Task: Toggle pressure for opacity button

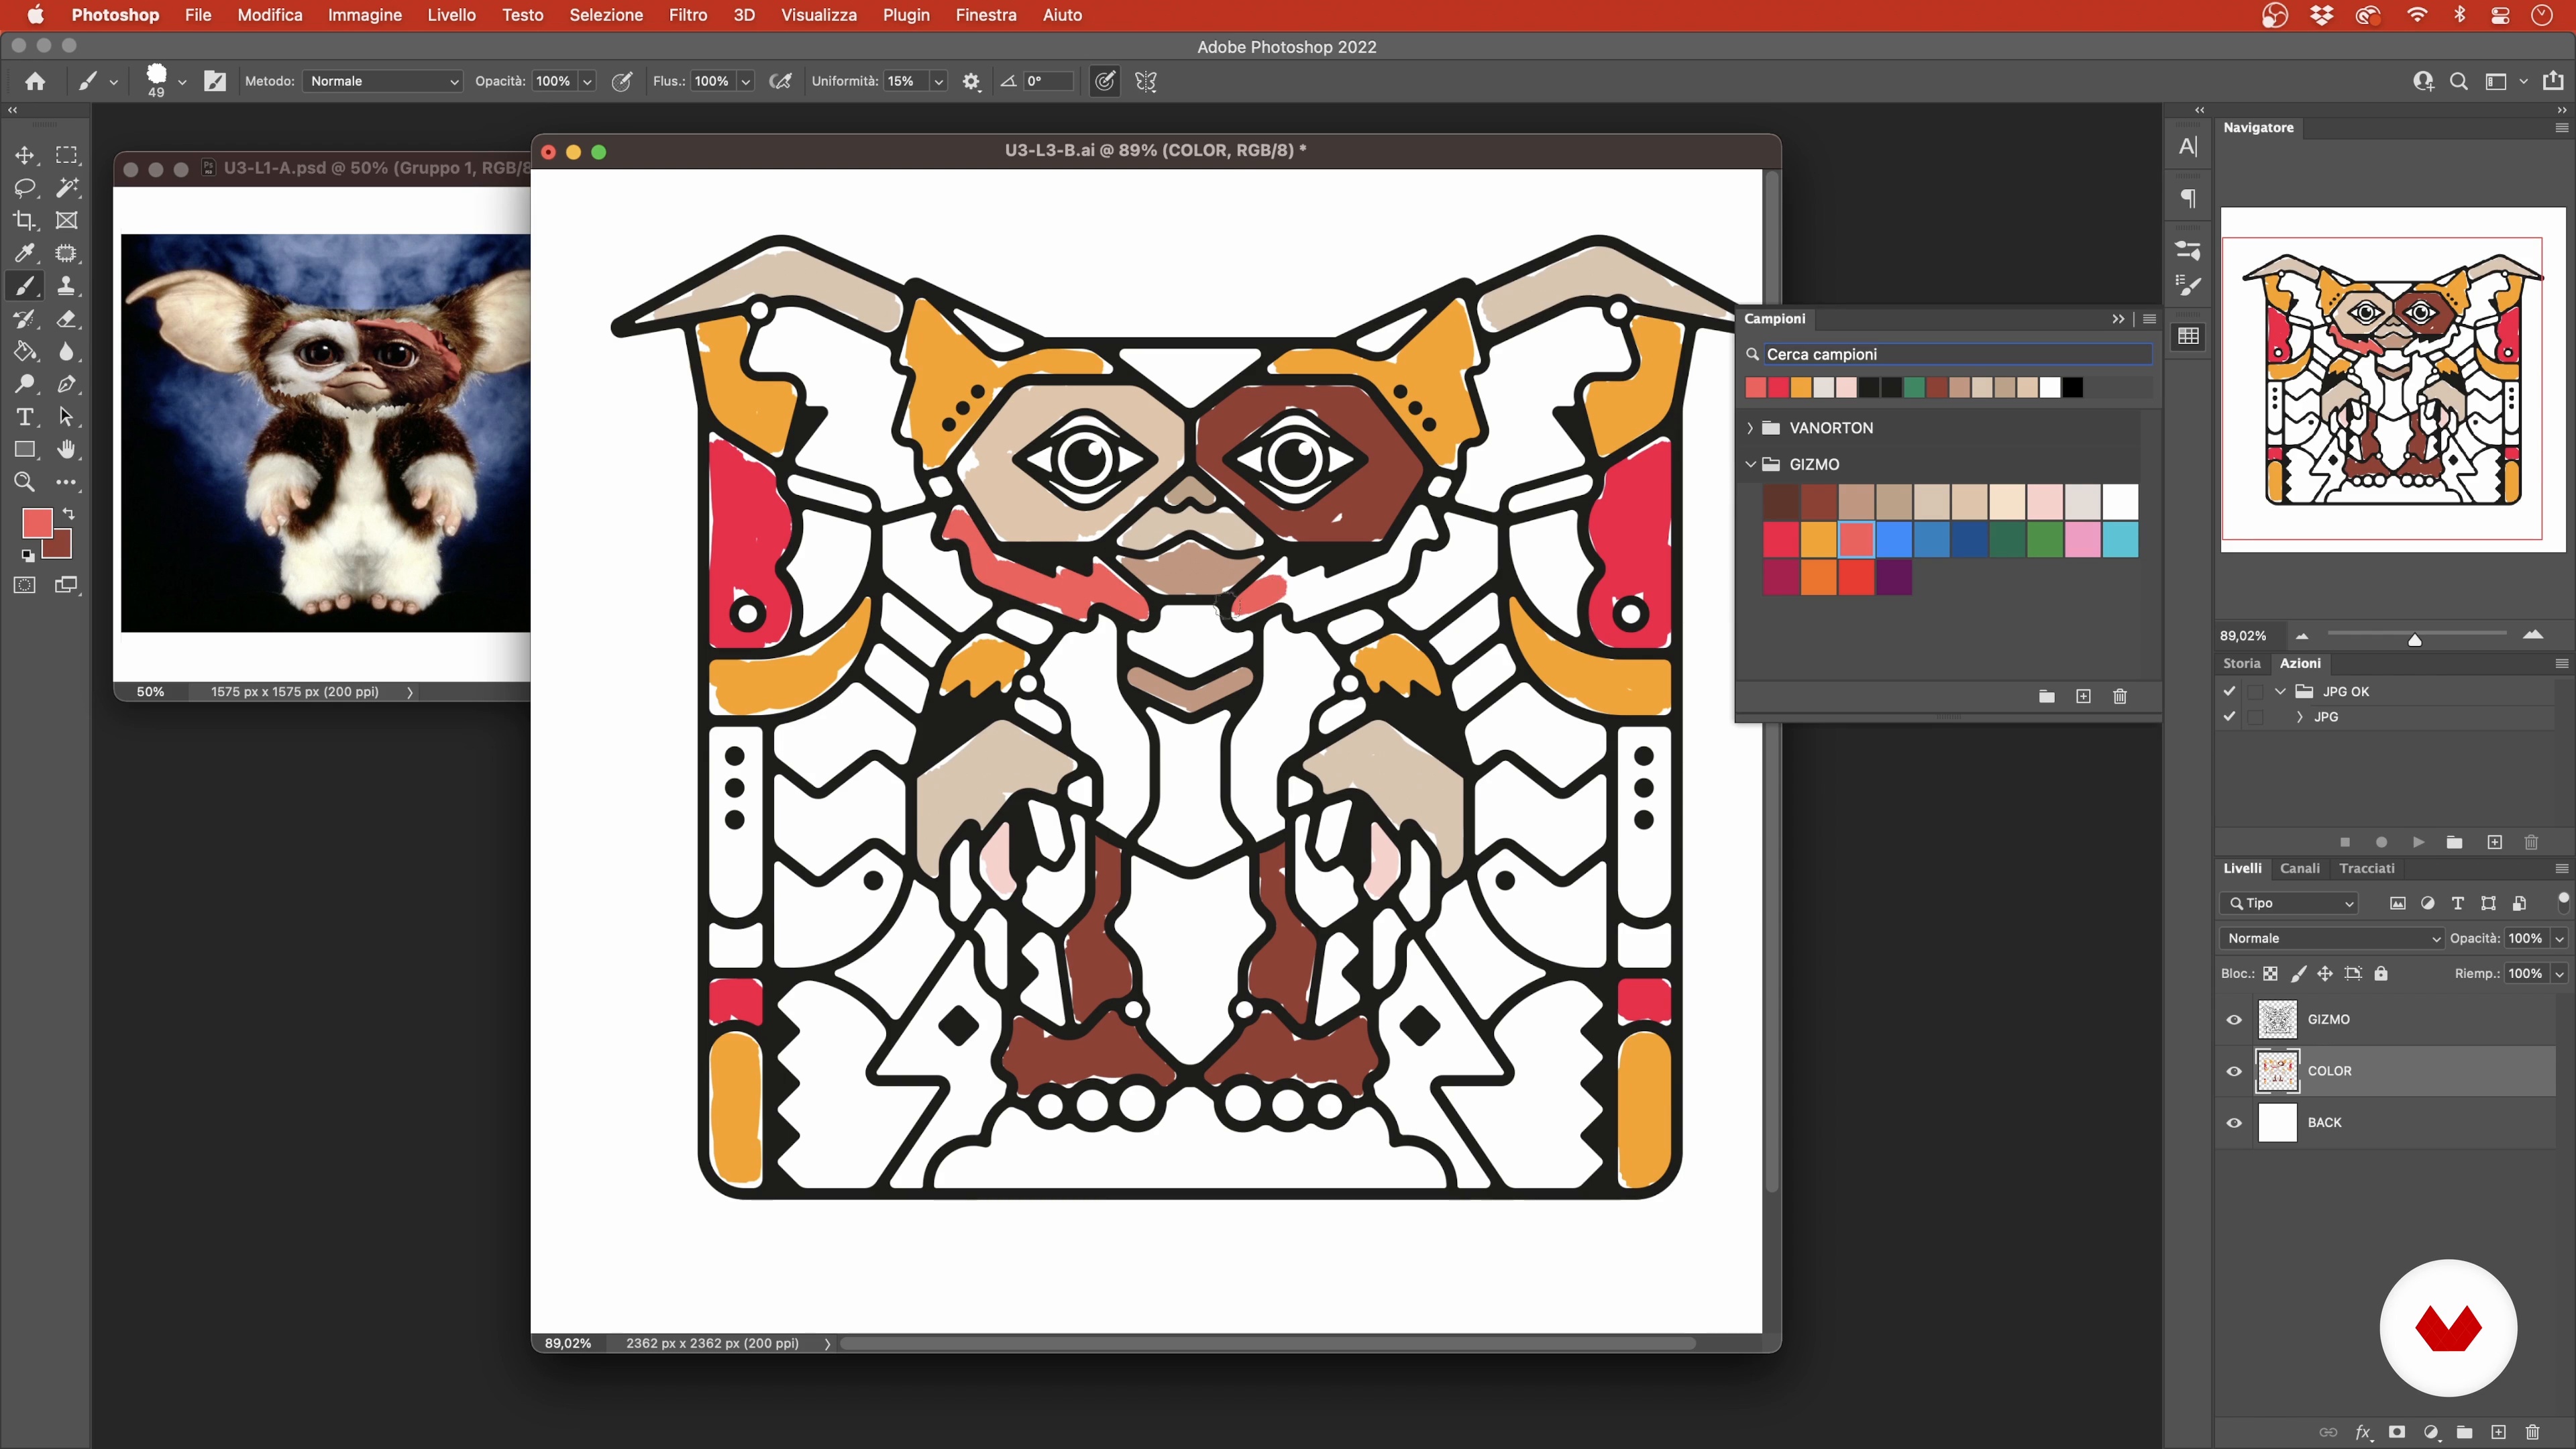Action: coord(621,81)
